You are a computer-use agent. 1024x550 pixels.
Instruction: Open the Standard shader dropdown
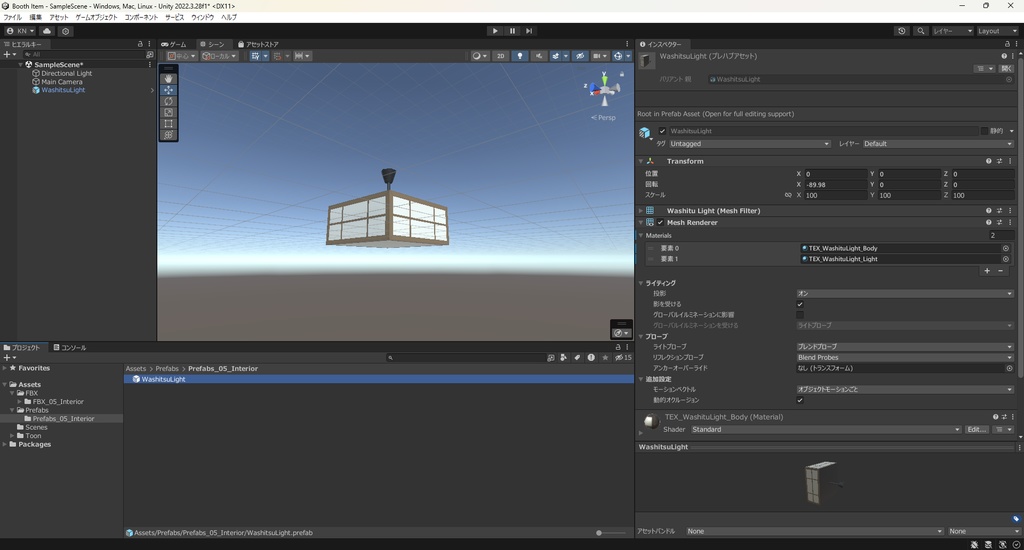coord(825,429)
